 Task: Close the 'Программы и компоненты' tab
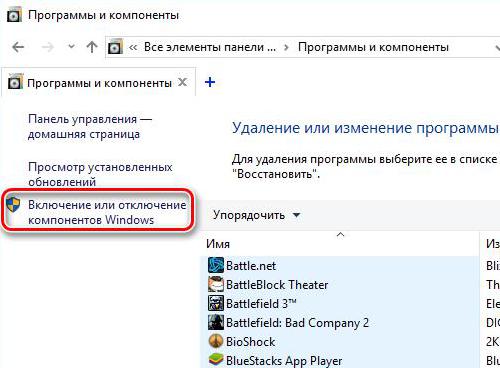click(x=182, y=82)
